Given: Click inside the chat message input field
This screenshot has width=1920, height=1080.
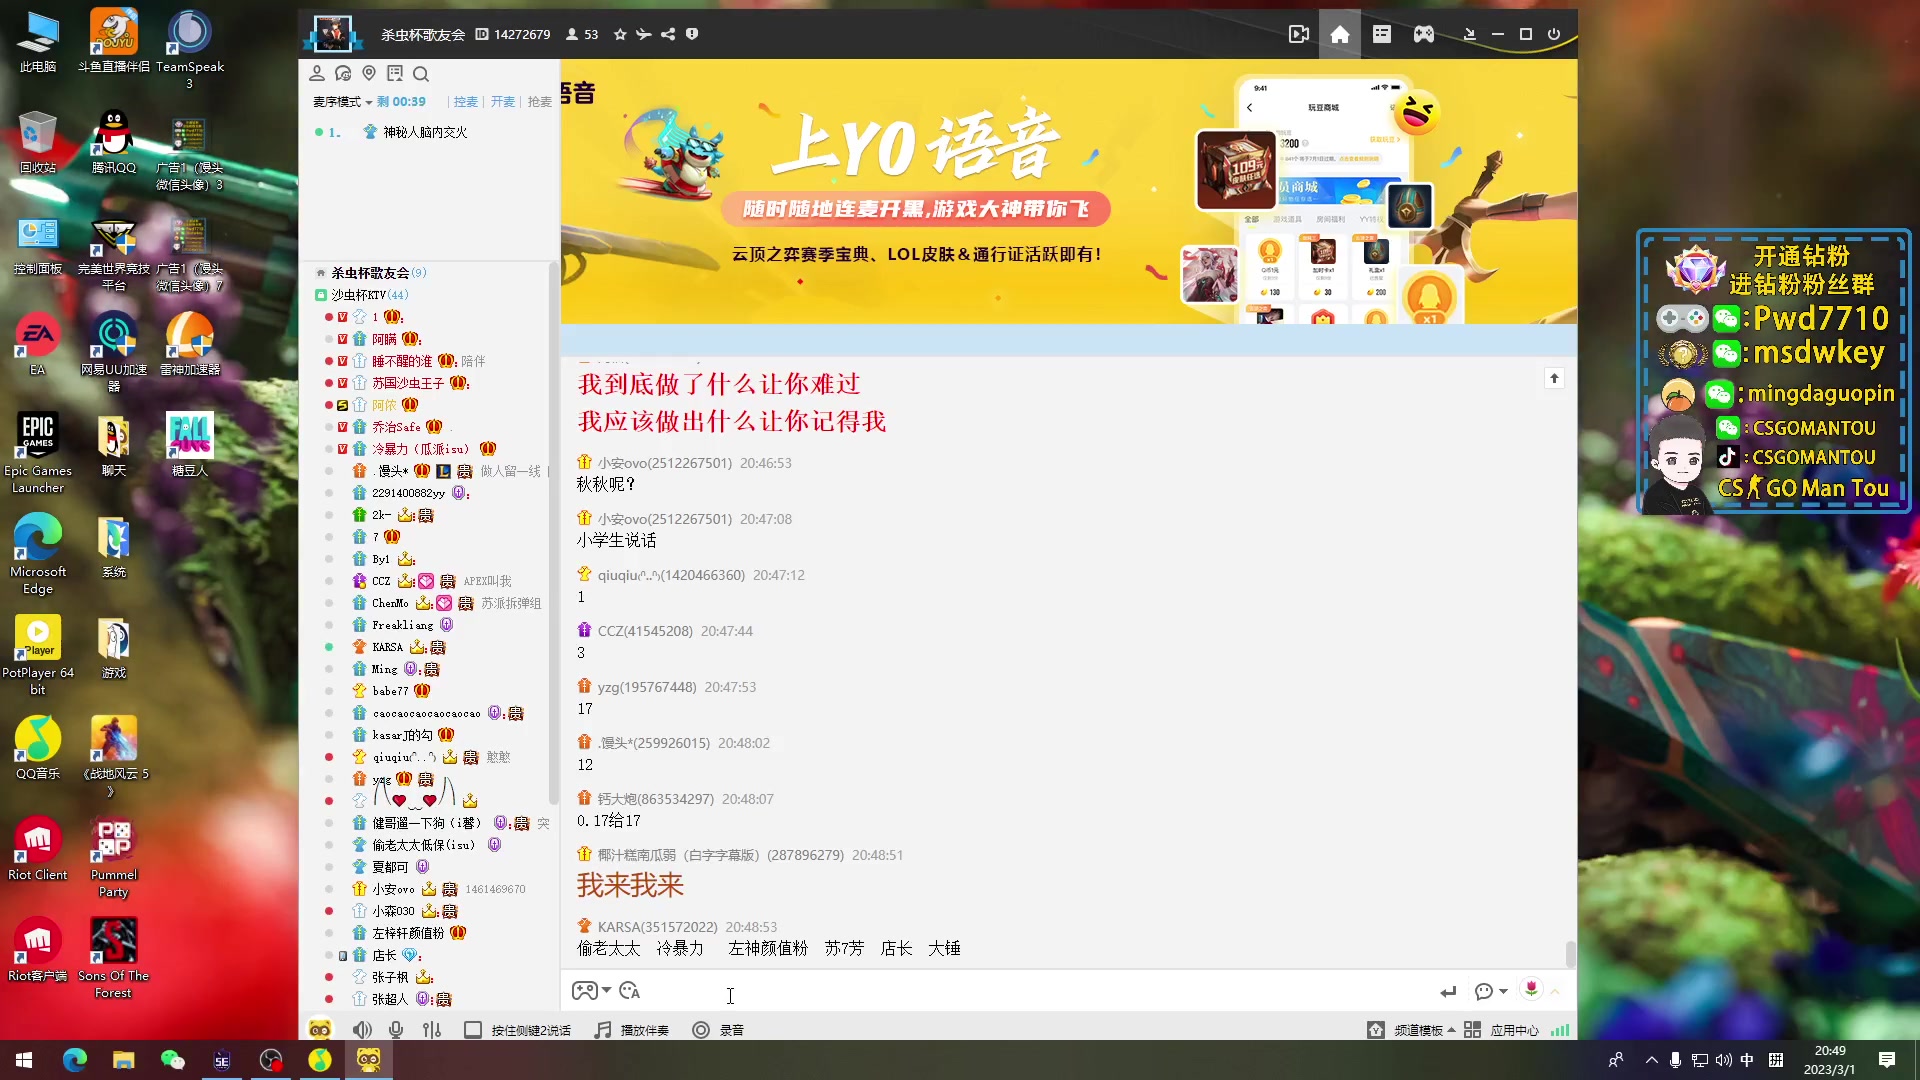Looking at the screenshot, I should (x=1000, y=991).
